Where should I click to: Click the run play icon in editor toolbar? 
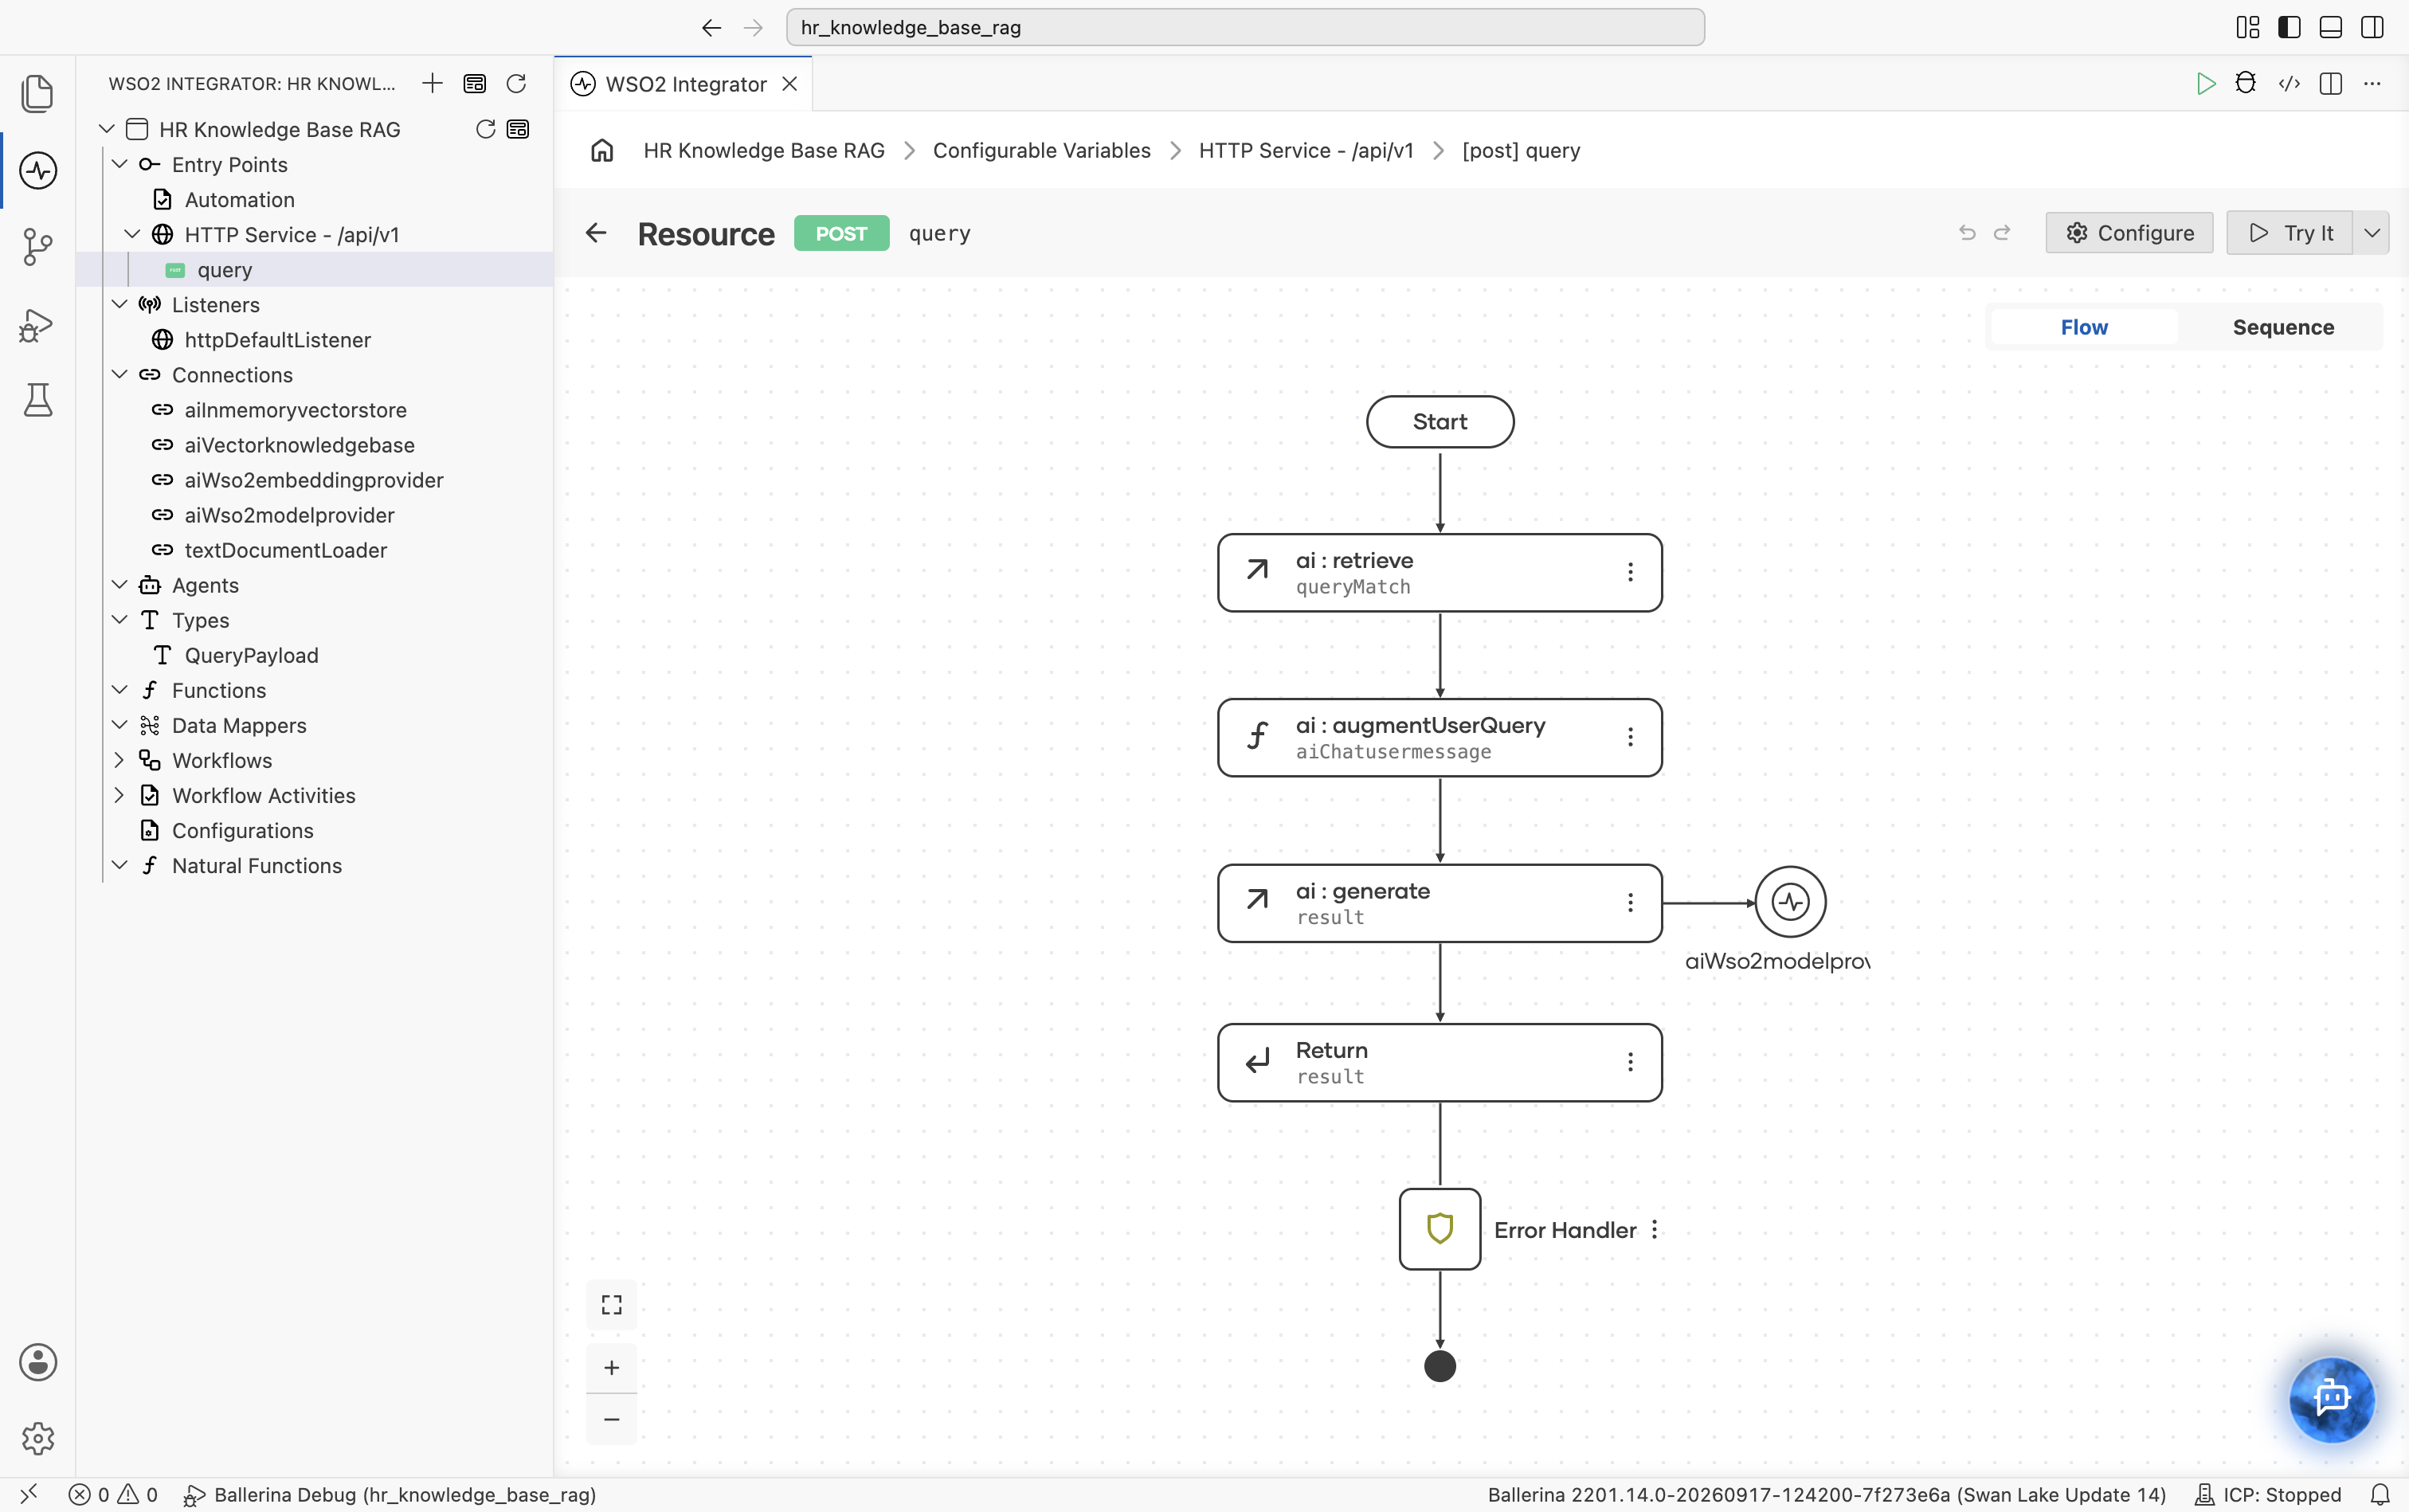tap(2205, 84)
